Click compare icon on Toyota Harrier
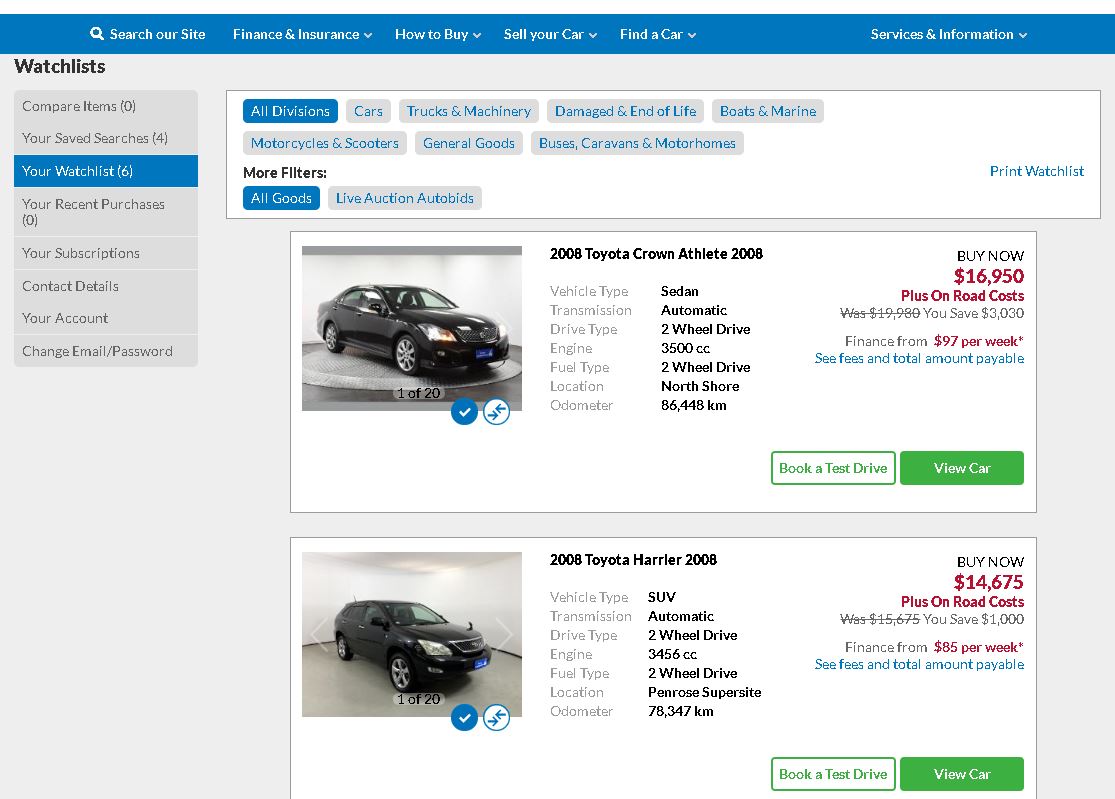1115x799 pixels. [496, 717]
